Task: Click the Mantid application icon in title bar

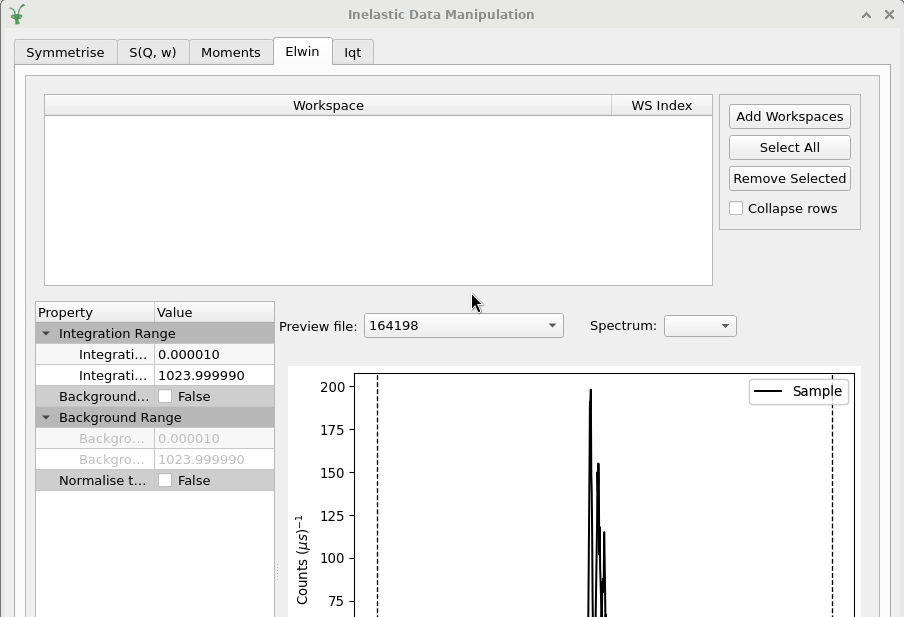Action: (x=17, y=14)
